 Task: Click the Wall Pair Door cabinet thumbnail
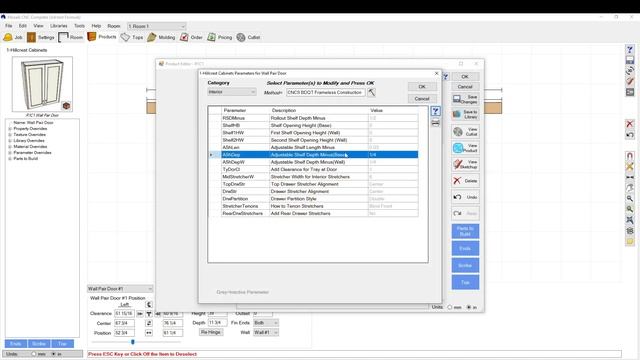[42, 84]
